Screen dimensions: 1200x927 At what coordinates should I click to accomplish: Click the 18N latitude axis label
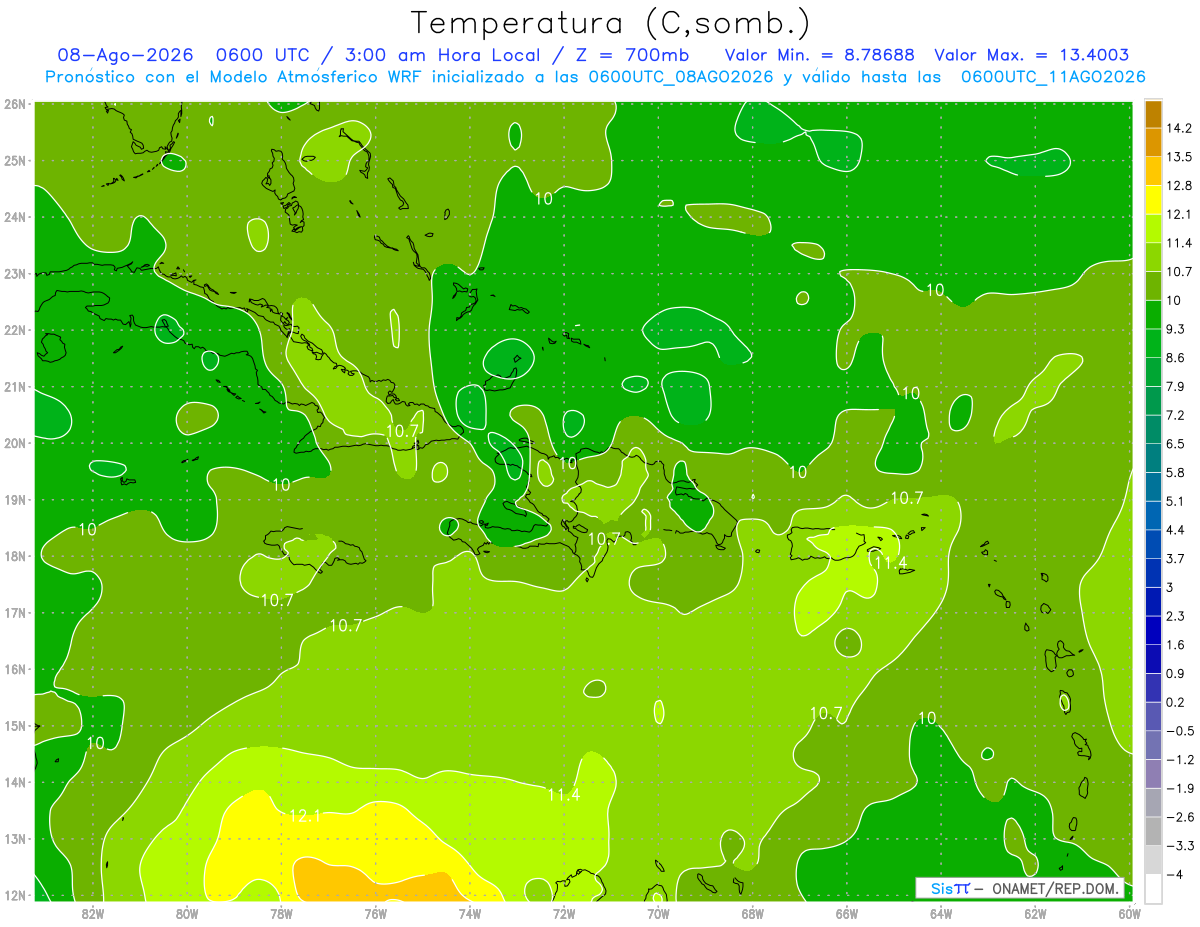[x=15, y=556]
